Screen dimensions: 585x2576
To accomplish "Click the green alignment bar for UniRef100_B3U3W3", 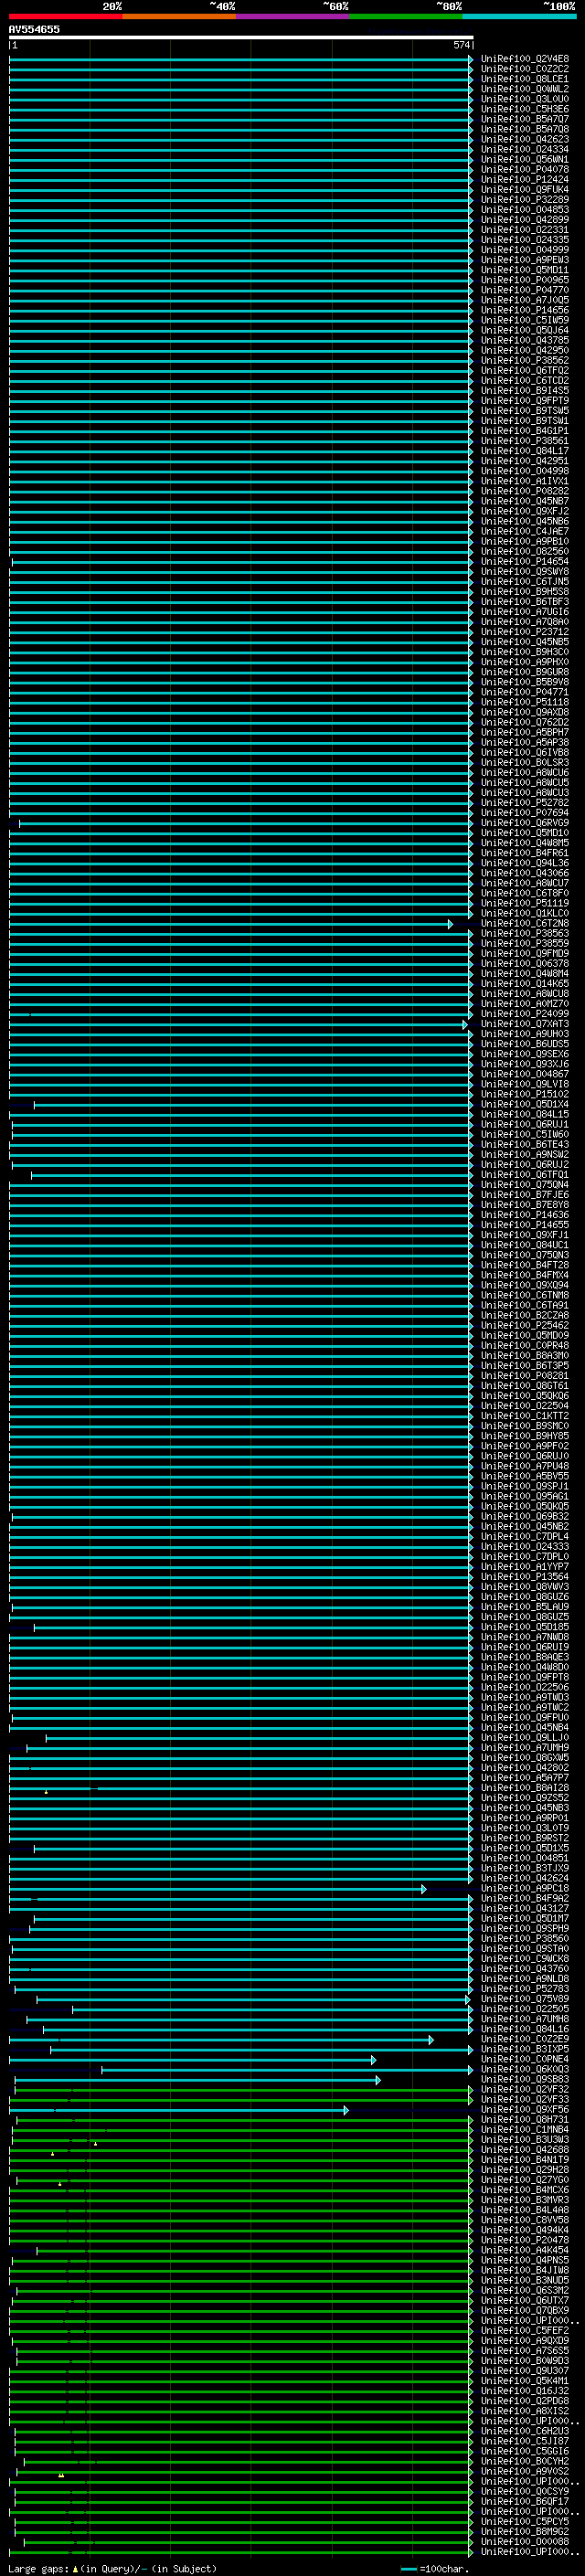I will (x=242, y=2140).
